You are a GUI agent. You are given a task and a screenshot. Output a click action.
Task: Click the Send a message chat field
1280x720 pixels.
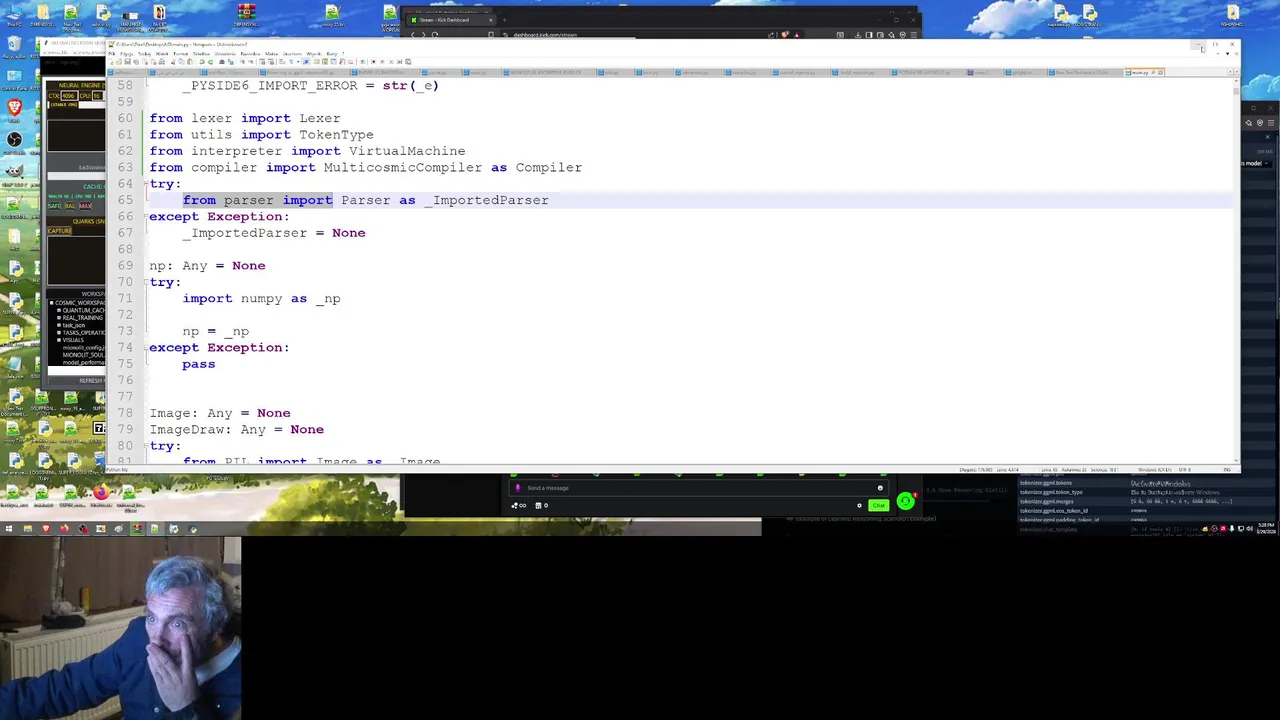[x=700, y=488]
